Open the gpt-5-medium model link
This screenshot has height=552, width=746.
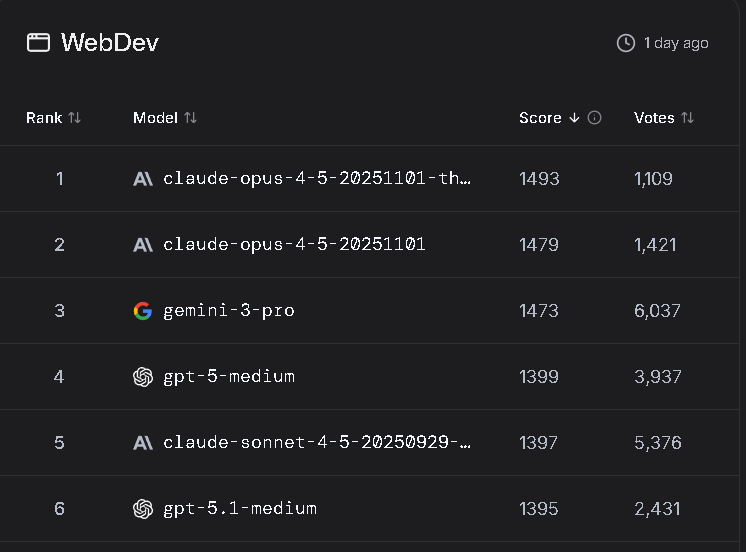pos(229,377)
